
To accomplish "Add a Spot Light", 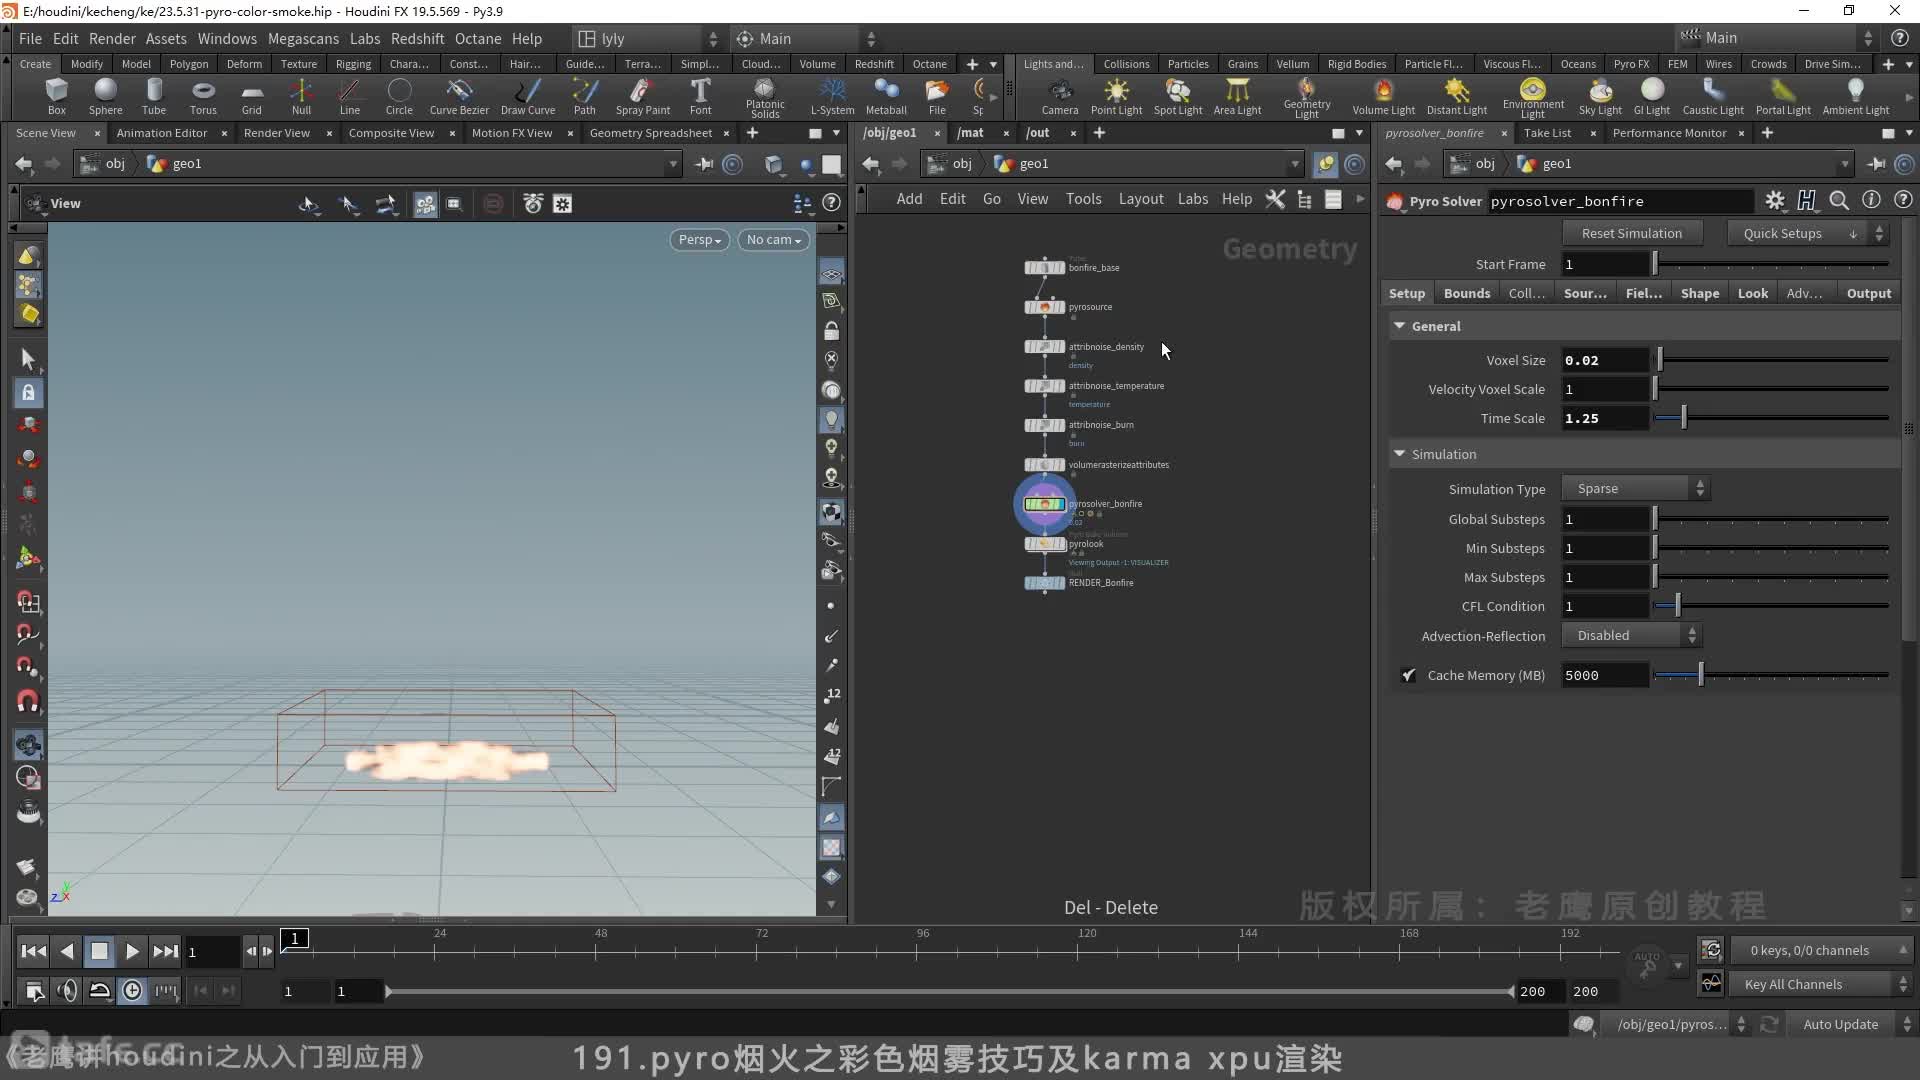I will click(1178, 97).
